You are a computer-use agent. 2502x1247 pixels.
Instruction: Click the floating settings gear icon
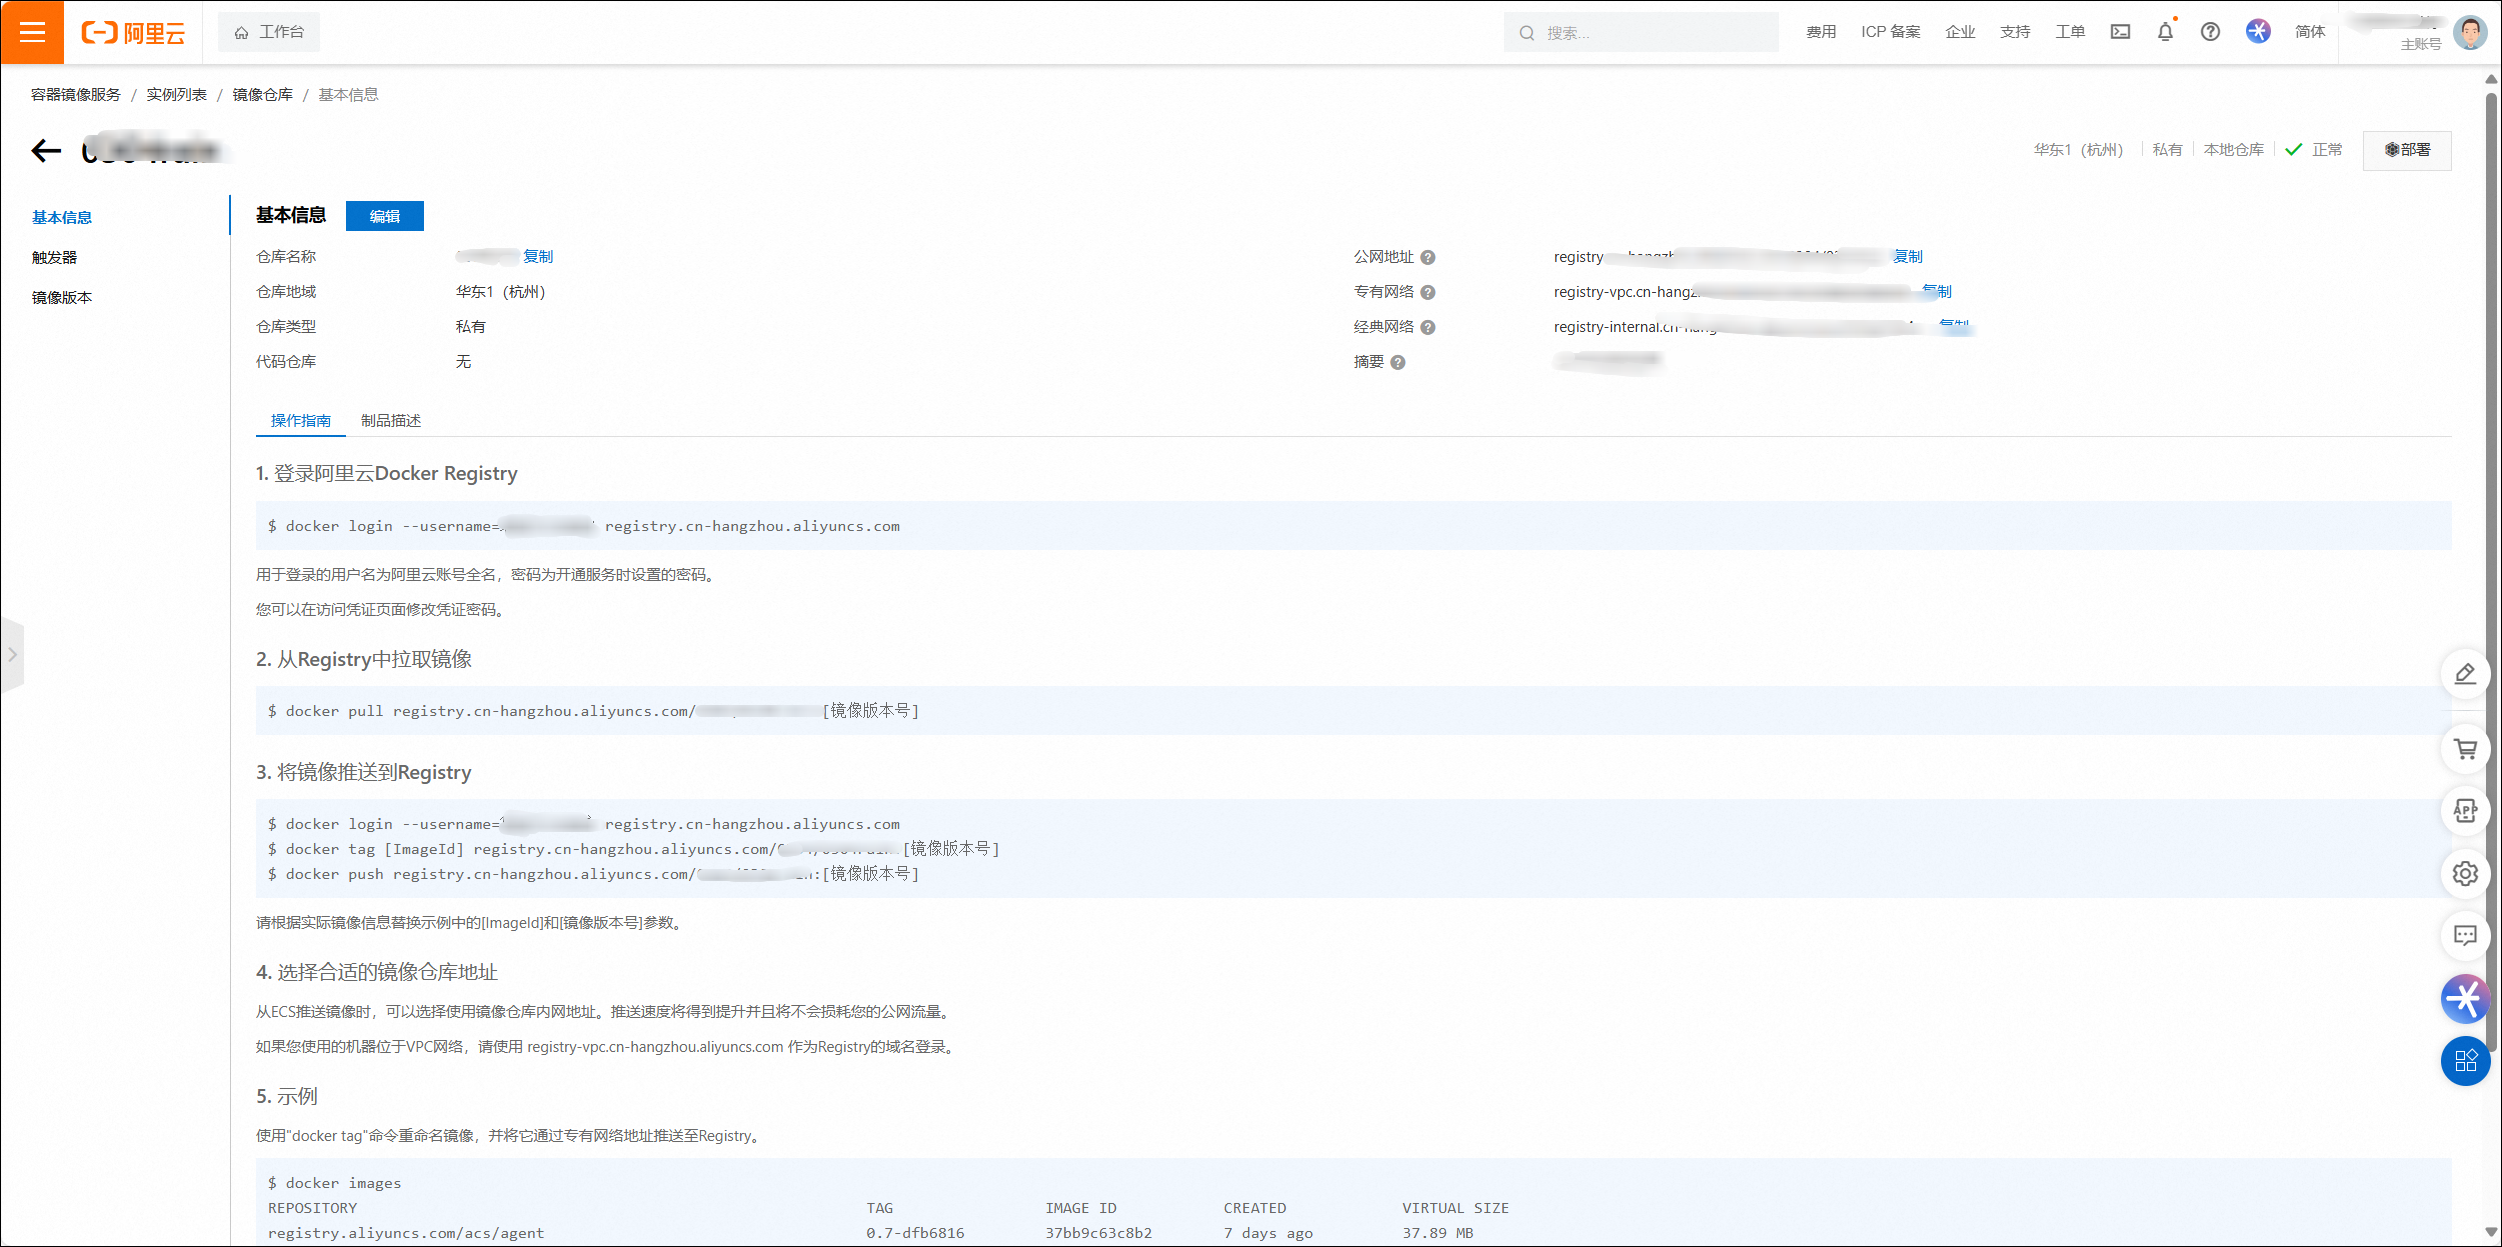click(x=2465, y=873)
